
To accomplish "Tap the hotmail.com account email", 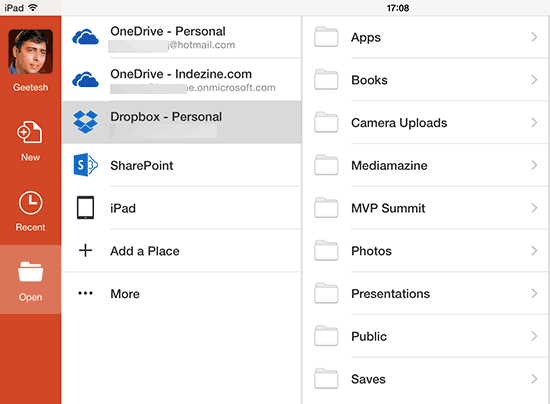I will (202, 45).
